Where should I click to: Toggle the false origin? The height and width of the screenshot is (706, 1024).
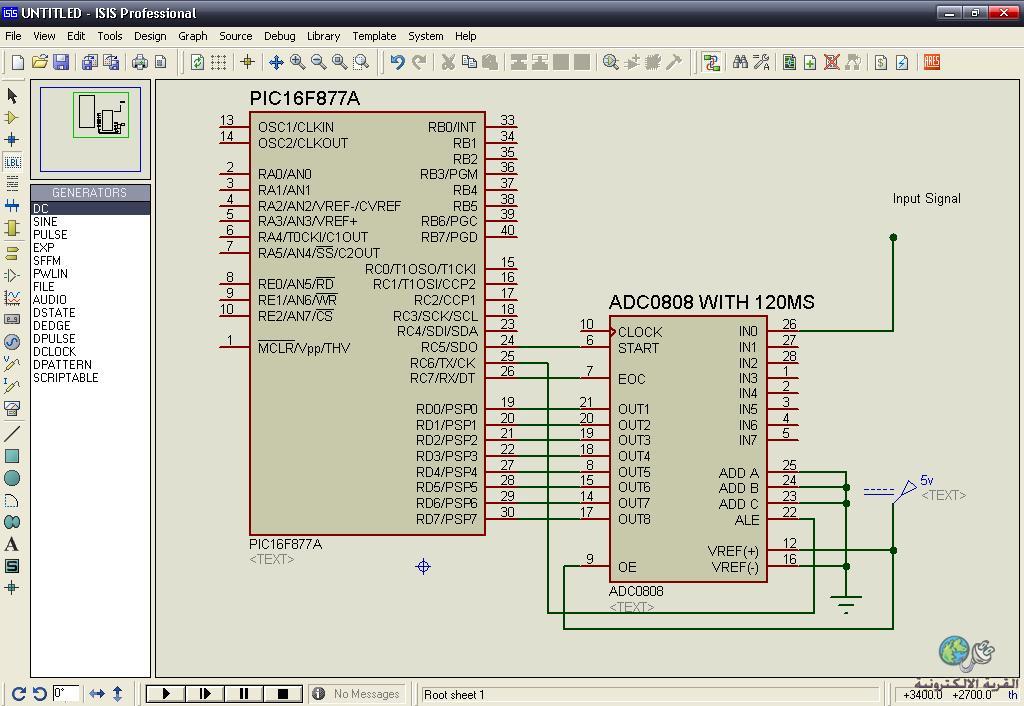pyautogui.click(x=248, y=62)
